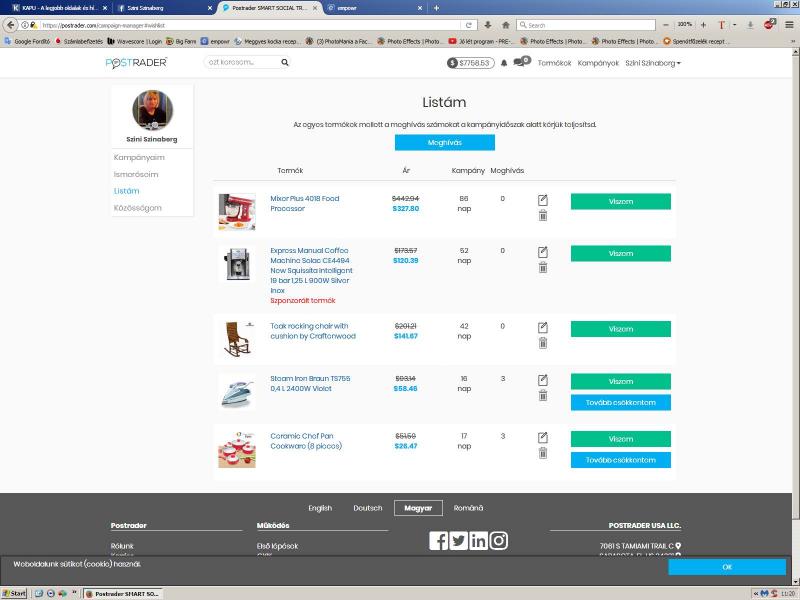The image size is (800, 600).
Task: Delete the Ceramic Chef Pan Cookware item
Action: (x=543, y=453)
